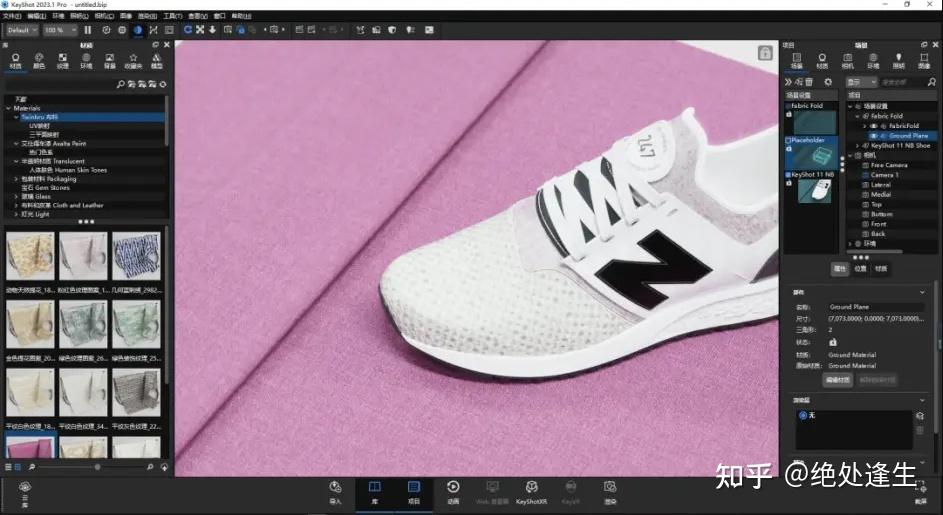The height and width of the screenshot is (515, 943).
Task: Open the Default workspace dropdown
Action: tap(23, 30)
